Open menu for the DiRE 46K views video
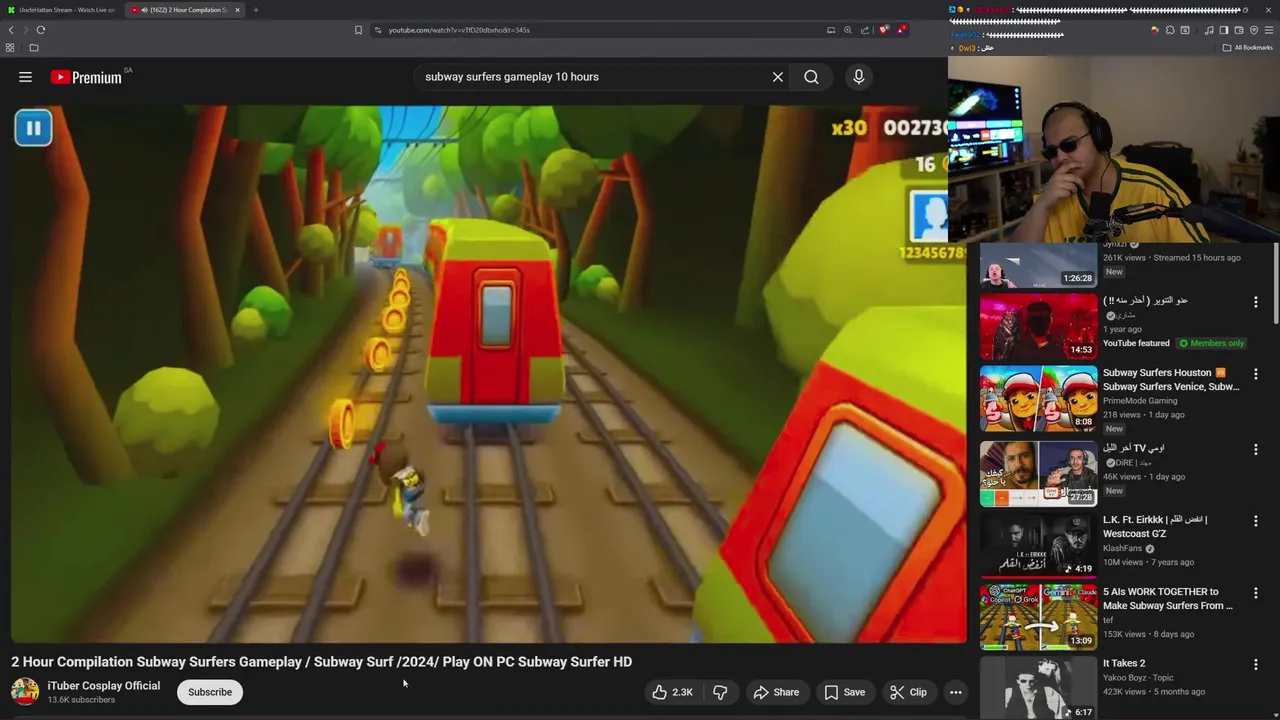The image size is (1280, 720). 1256,449
